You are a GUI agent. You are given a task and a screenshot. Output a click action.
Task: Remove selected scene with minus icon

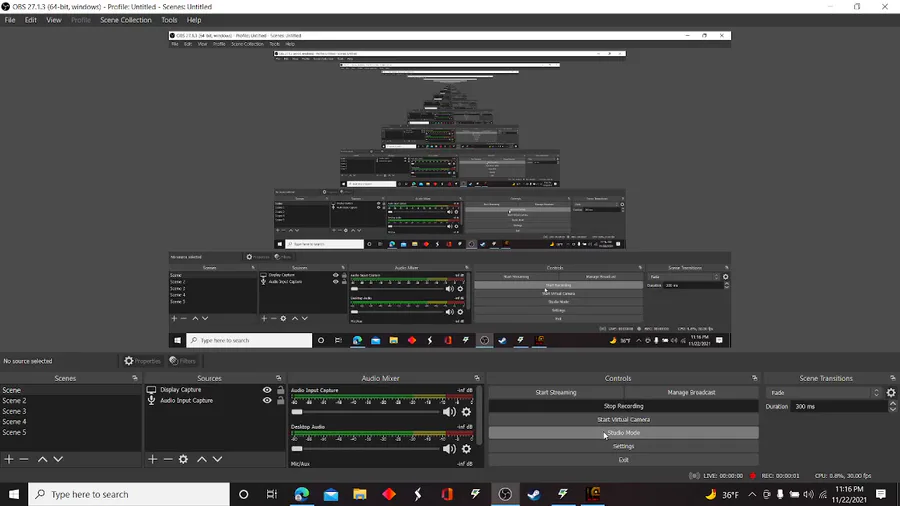pos(24,459)
